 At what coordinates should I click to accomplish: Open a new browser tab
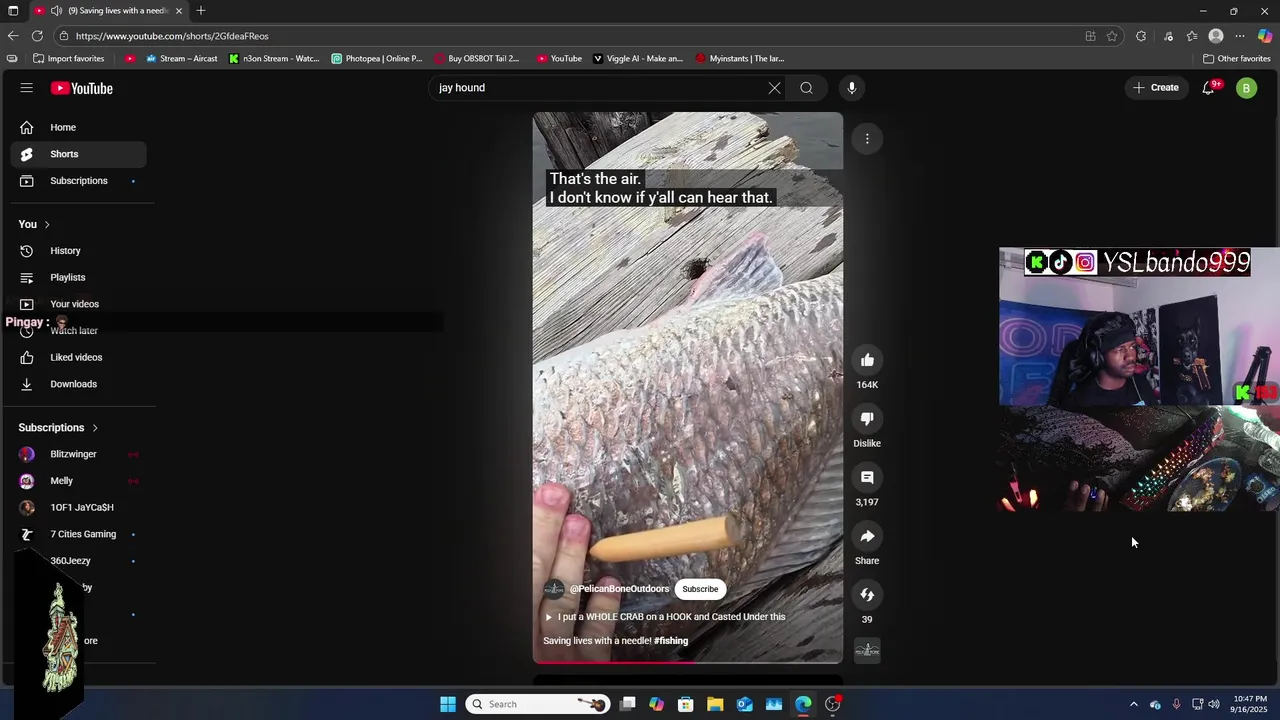click(x=201, y=10)
